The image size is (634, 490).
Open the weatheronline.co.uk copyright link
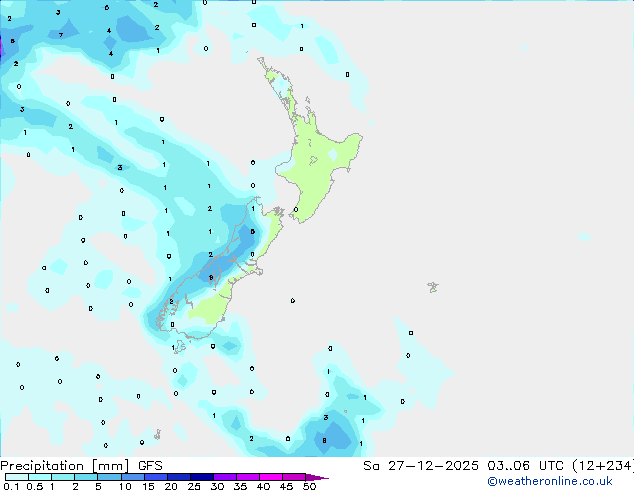tap(550, 481)
